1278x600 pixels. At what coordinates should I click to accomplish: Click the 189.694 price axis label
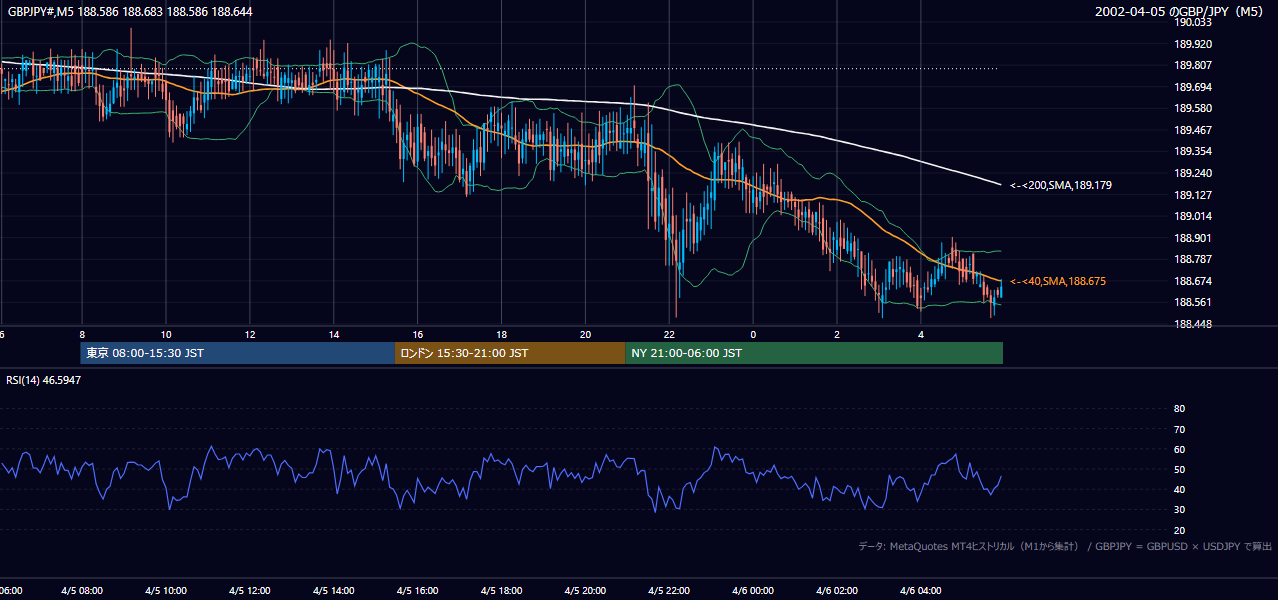[x=1192, y=87]
